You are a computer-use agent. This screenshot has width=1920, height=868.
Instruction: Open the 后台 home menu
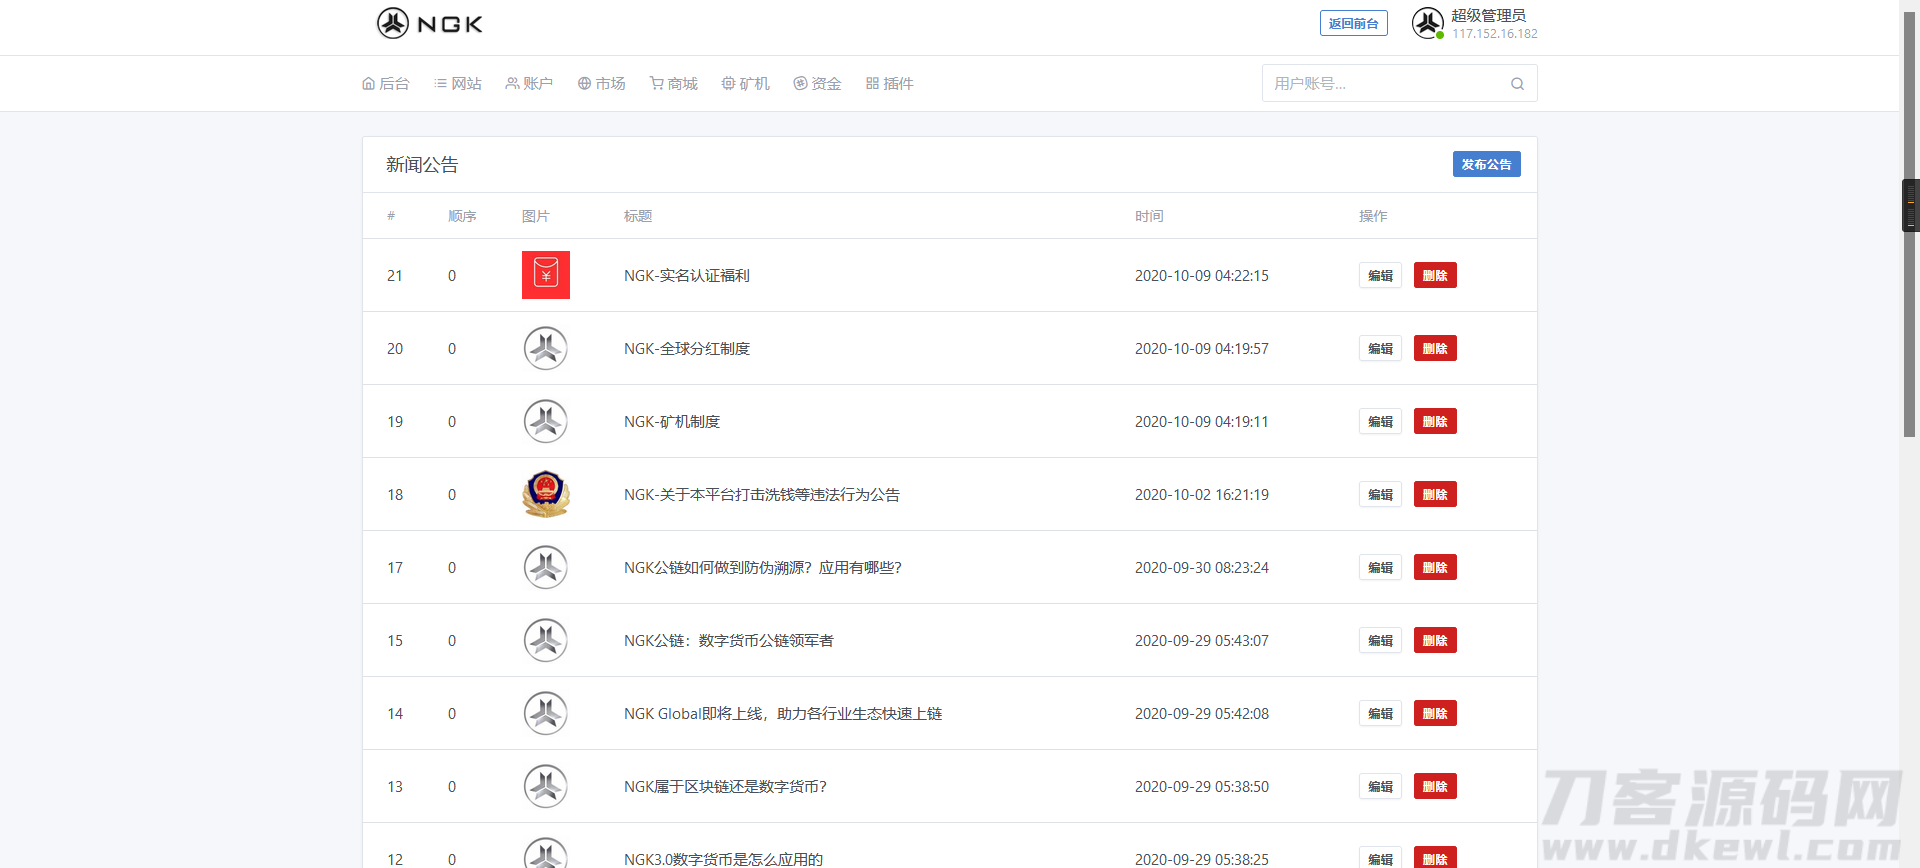[x=386, y=84]
